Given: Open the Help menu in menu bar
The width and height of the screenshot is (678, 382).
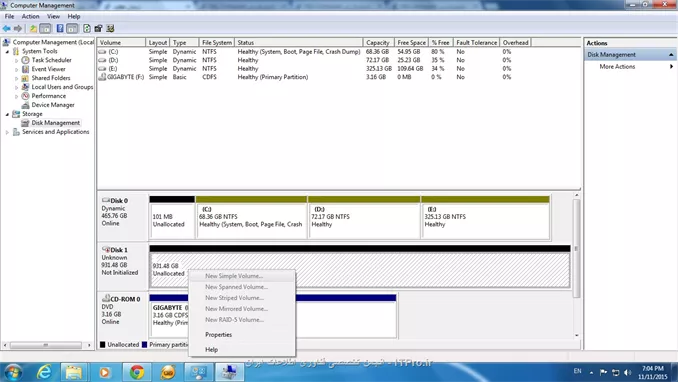Looking at the screenshot, I should pos(74,16).
